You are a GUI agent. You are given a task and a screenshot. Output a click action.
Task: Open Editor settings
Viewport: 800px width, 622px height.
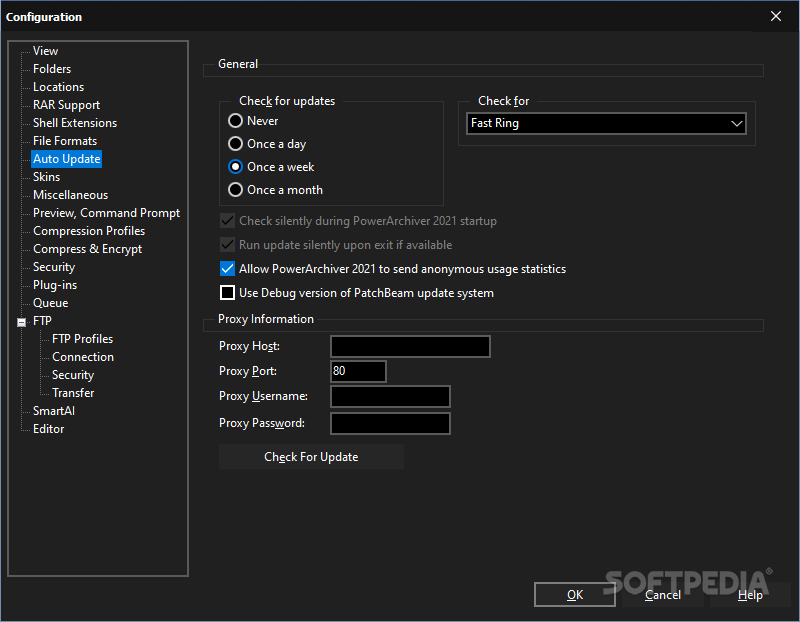click(48, 429)
